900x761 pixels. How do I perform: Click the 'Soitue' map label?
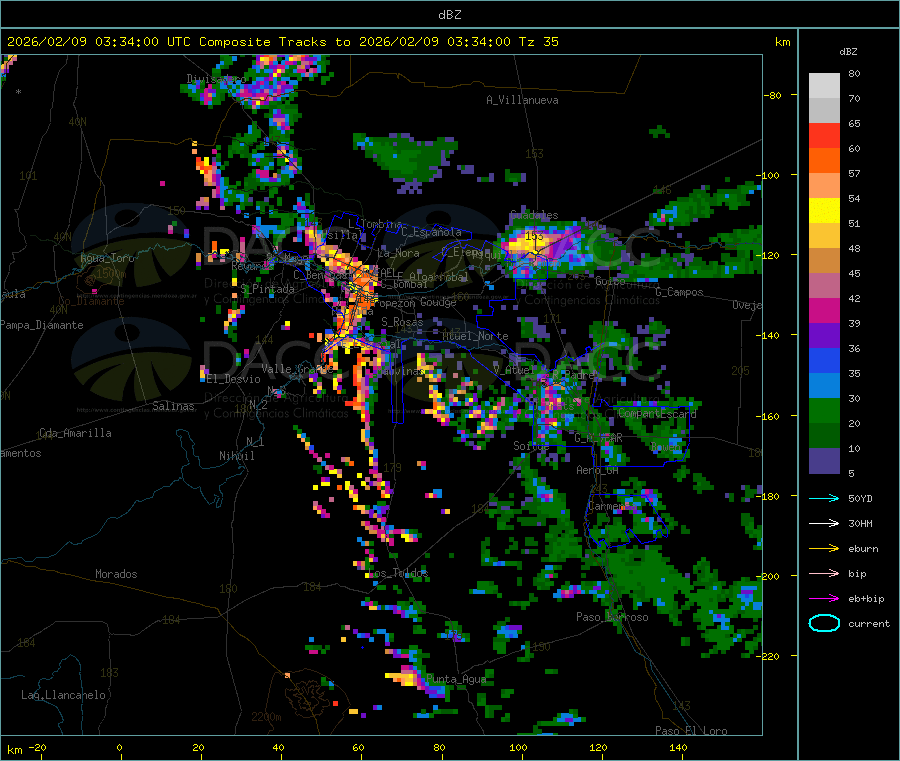(531, 445)
